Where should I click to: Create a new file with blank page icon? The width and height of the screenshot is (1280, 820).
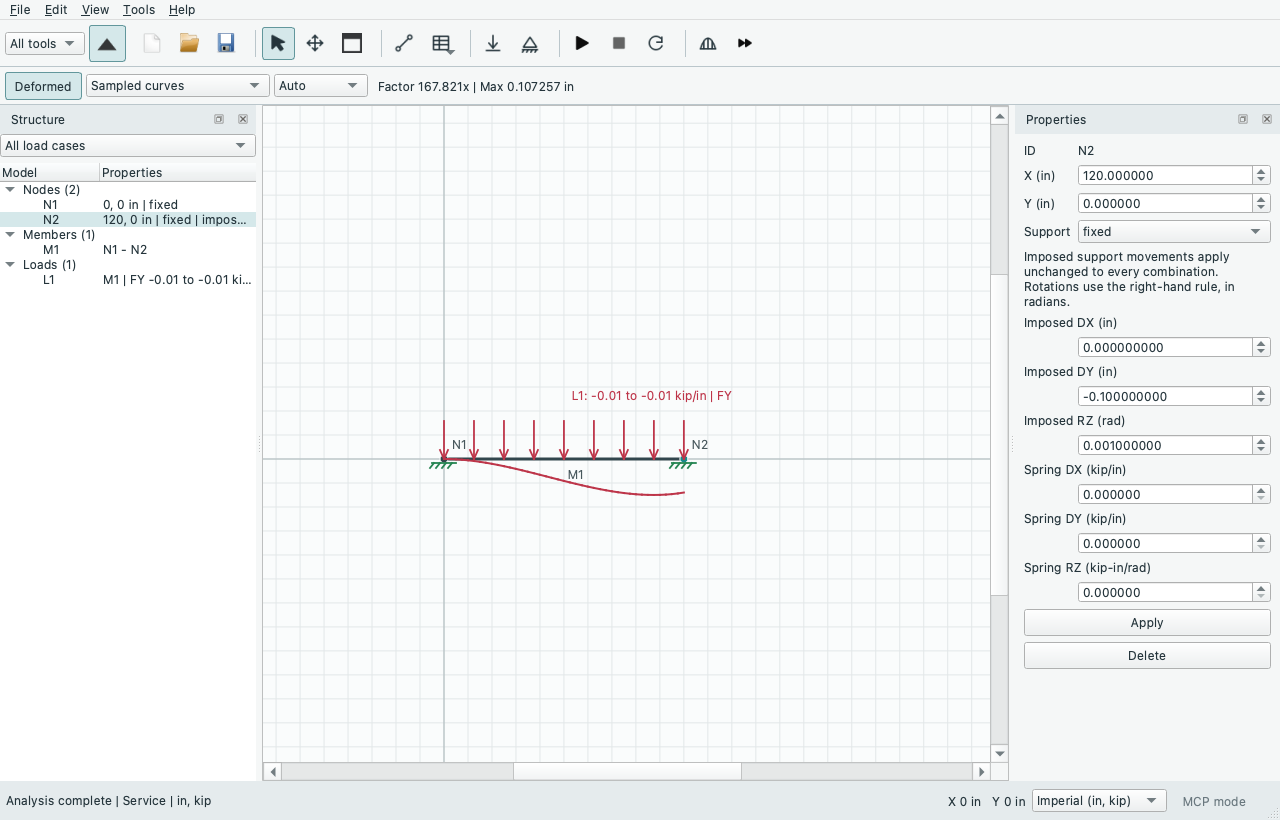coord(152,43)
